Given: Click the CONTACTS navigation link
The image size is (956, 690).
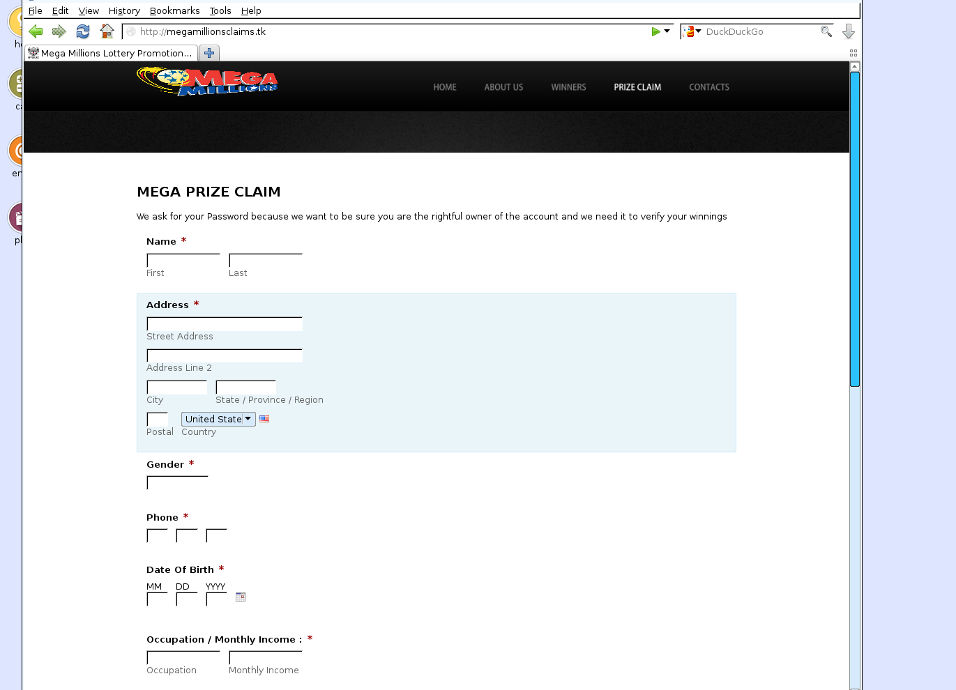Looking at the screenshot, I should 709,87.
